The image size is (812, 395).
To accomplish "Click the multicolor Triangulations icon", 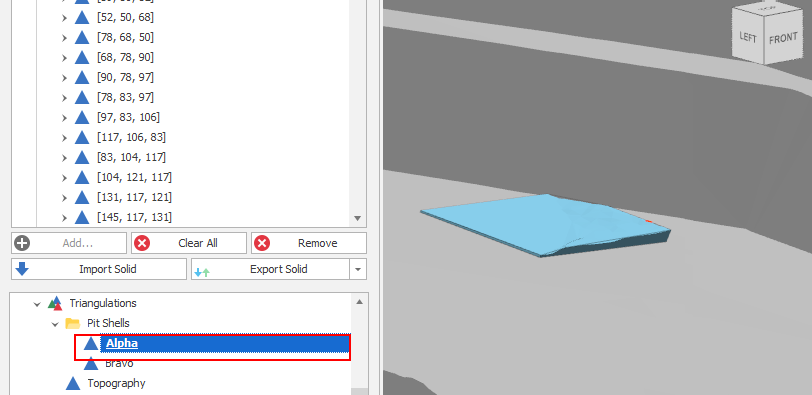I will click(x=55, y=303).
